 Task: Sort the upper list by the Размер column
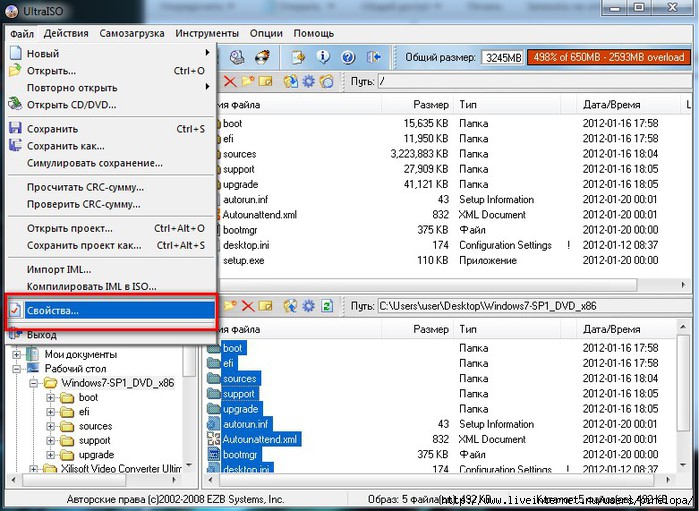coord(430,105)
